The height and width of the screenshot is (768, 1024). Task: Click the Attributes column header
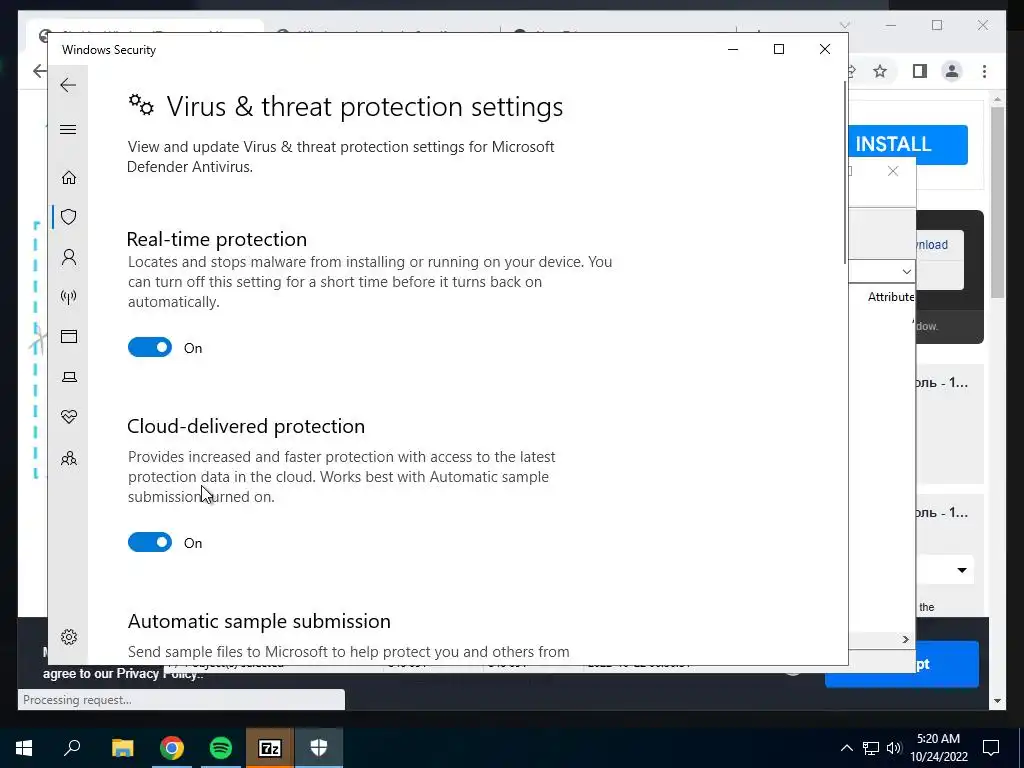coord(890,297)
